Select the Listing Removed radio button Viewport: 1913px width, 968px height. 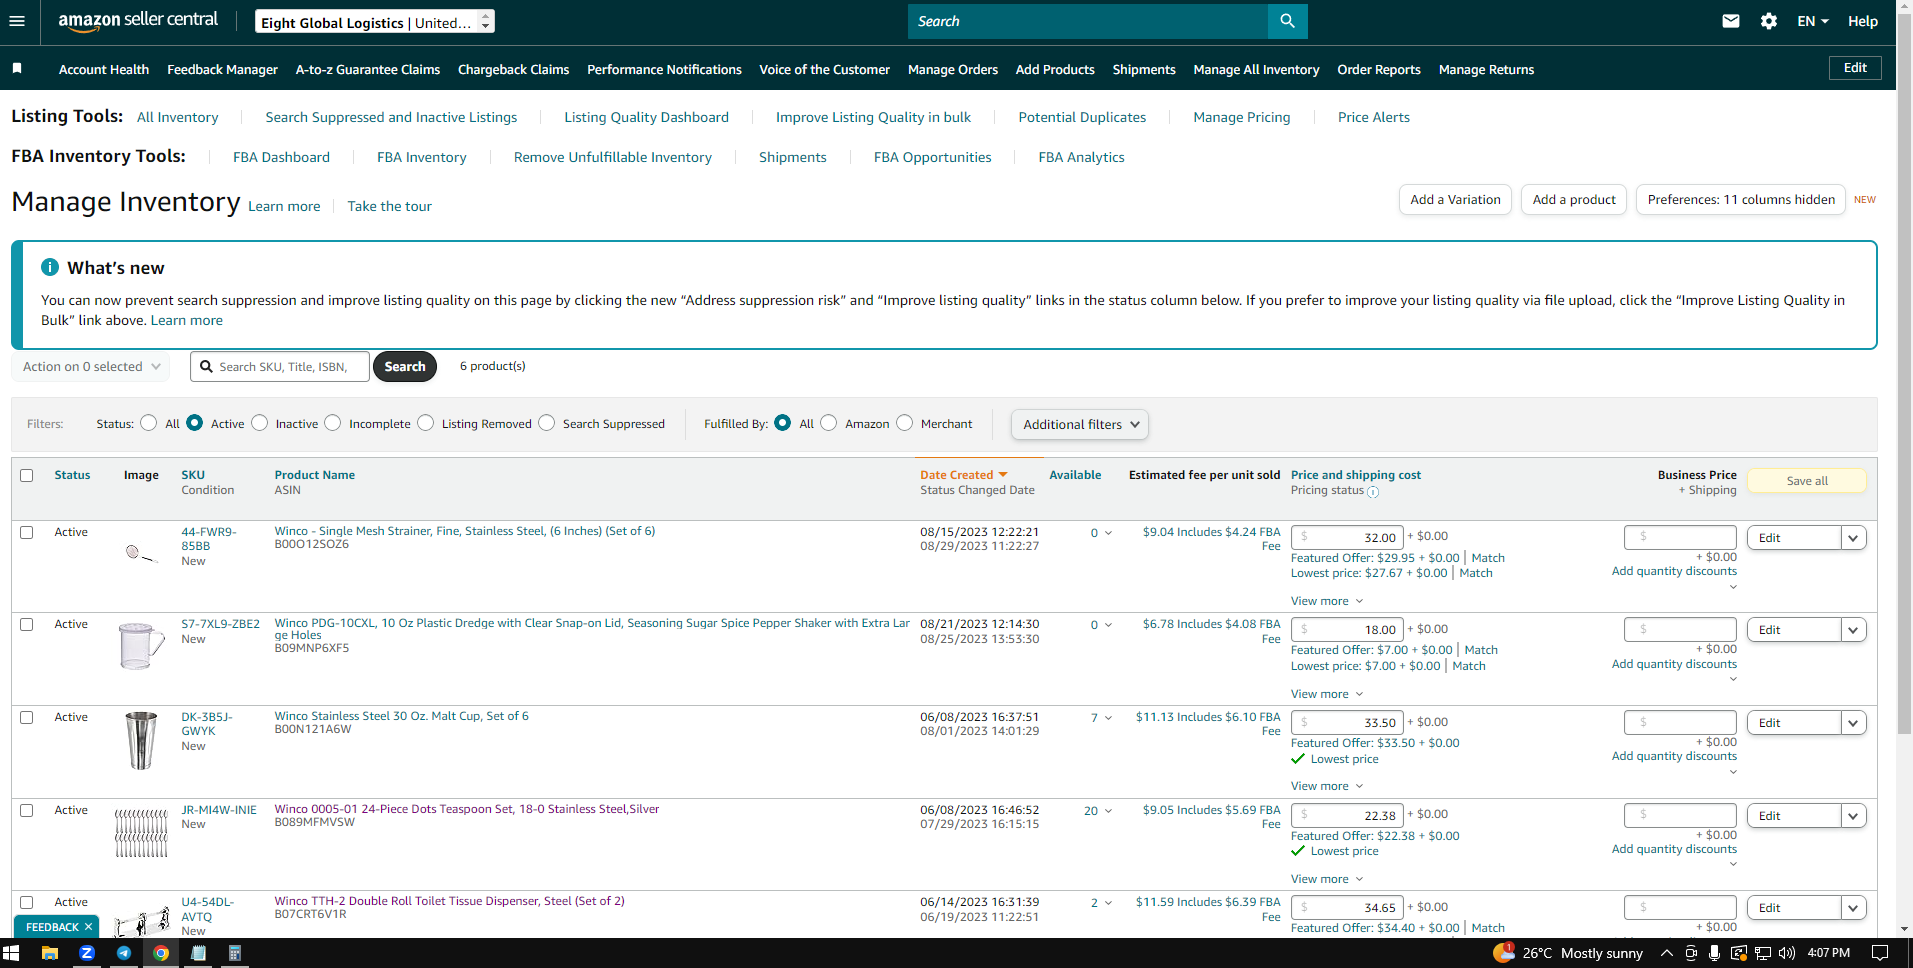pyautogui.click(x=426, y=423)
